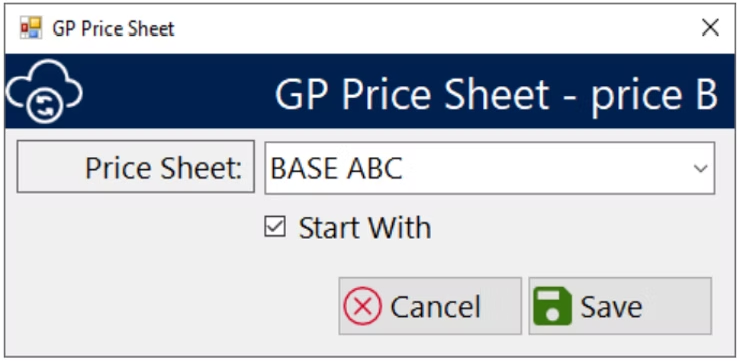Viewport: 740px width, 361px height.
Task: Toggle Start With via its text label
Action: (x=365, y=228)
